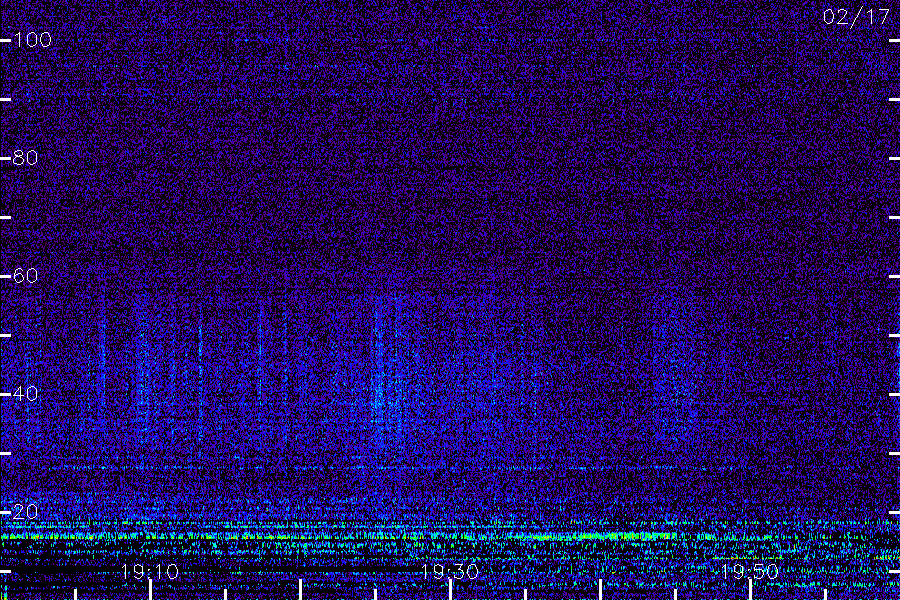Viewport: 900px width, 600px height.
Task: Select the 19:50 time axis label
Action: point(750,571)
